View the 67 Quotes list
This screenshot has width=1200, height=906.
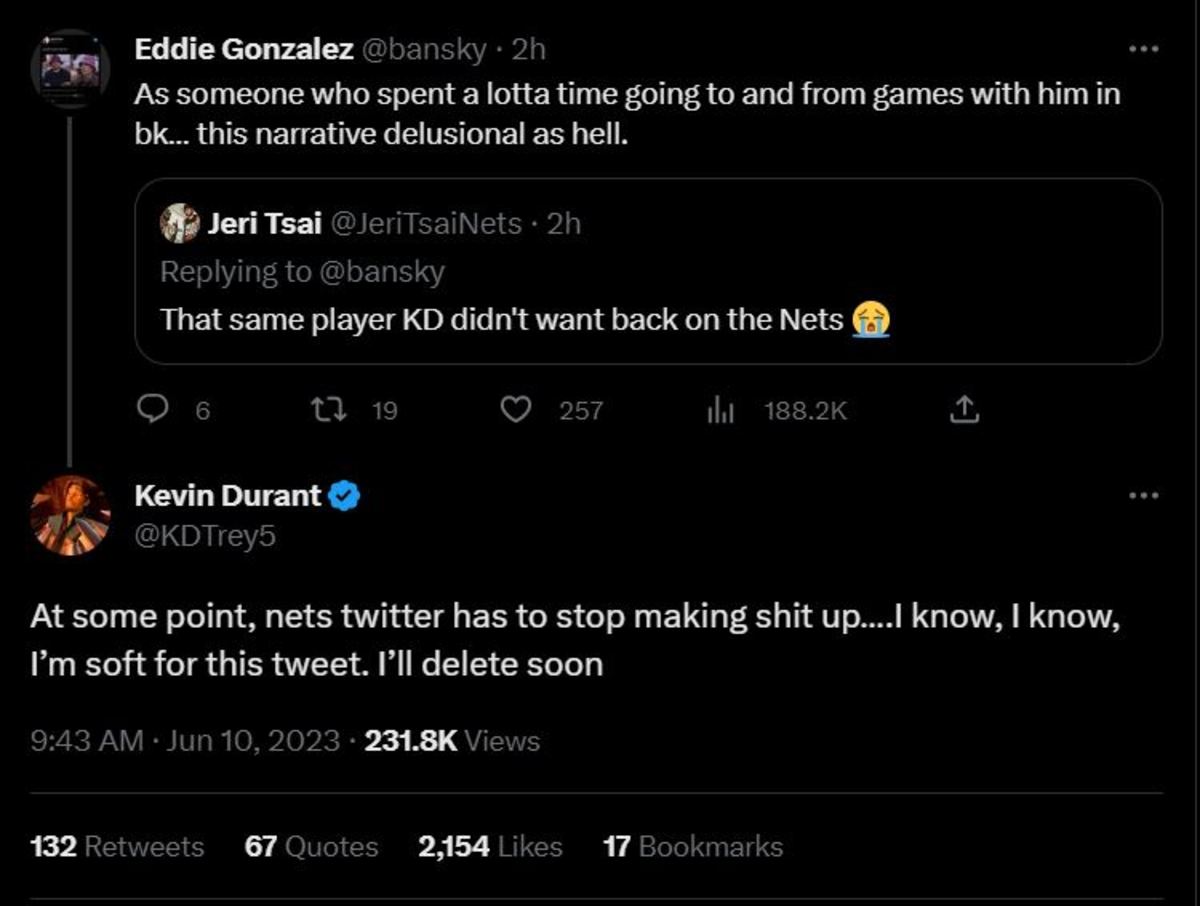(312, 847)
